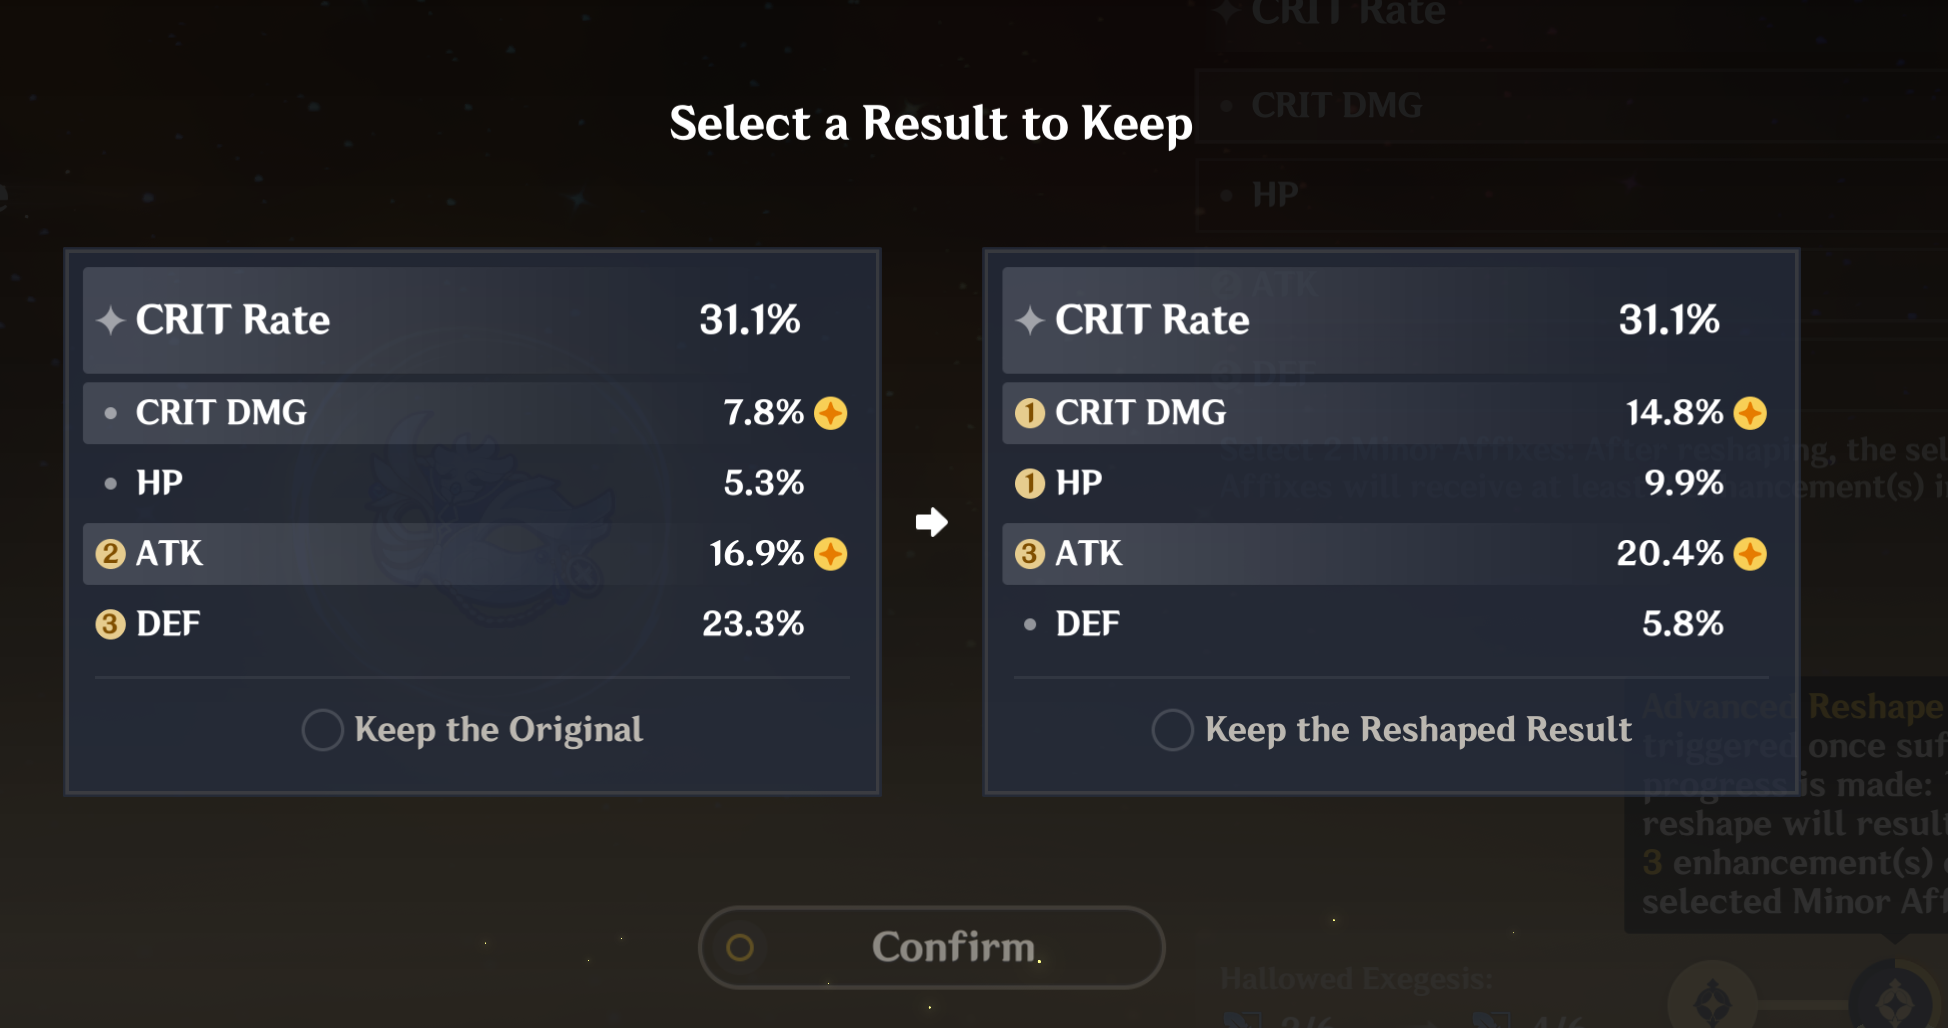Click the white arrow between the result panels
This screenshot has width=1948, height=1028.
pyautogui.click(x=931, y=522)
